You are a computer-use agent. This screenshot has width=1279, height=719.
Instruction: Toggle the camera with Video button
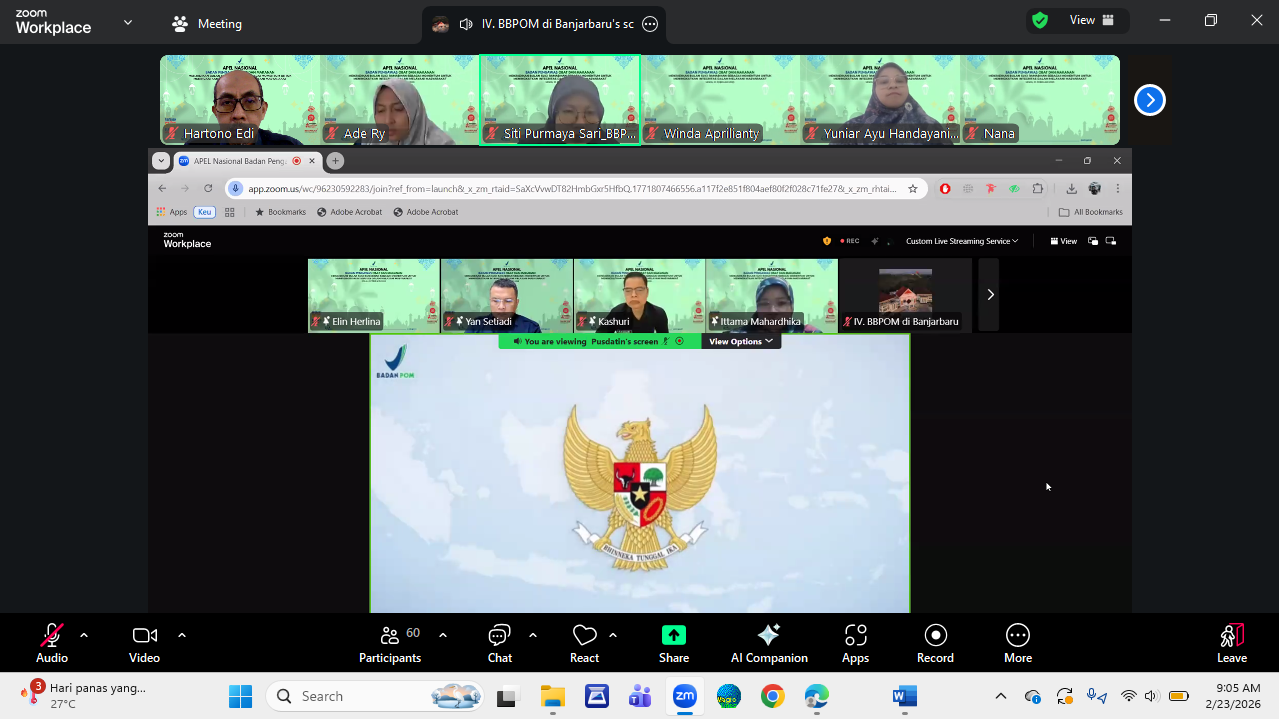(x=144, y=643)
